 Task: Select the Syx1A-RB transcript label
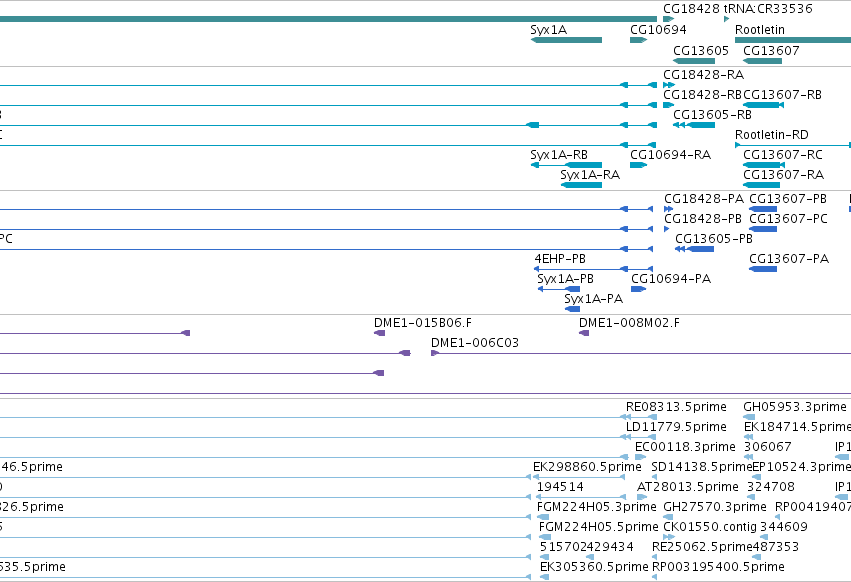(558, 155)
